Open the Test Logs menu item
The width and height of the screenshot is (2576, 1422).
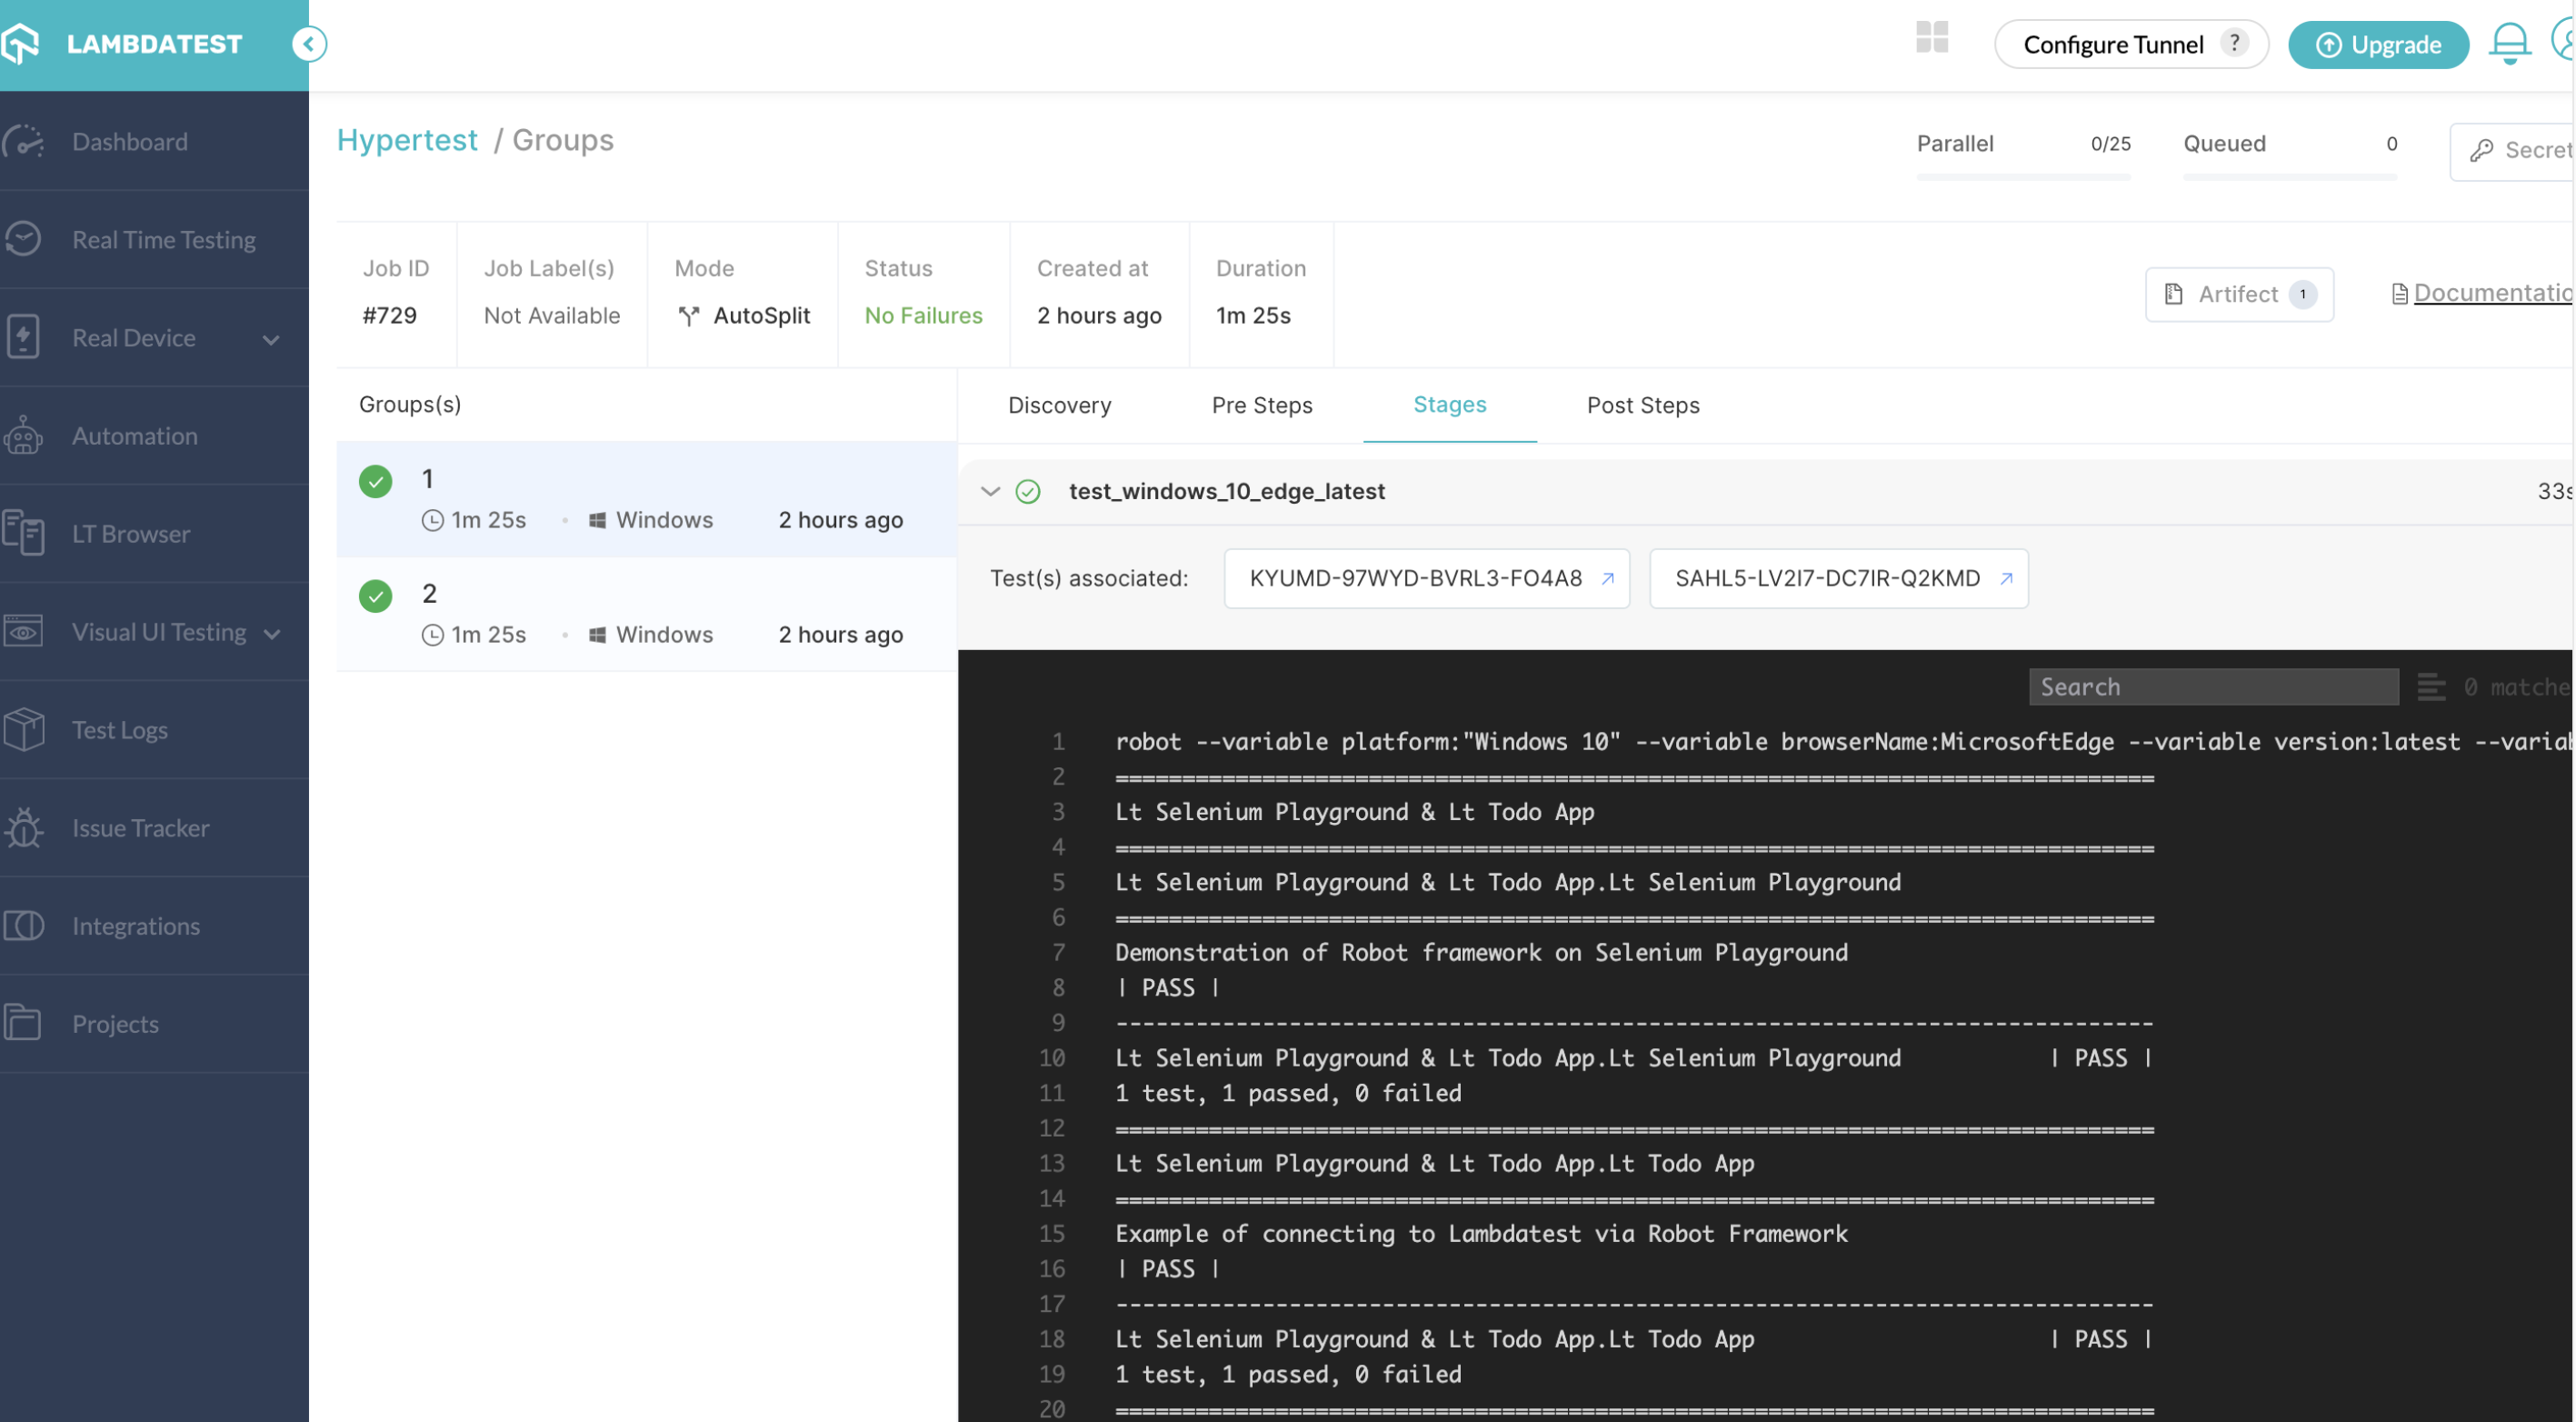[x=120, y=730]
